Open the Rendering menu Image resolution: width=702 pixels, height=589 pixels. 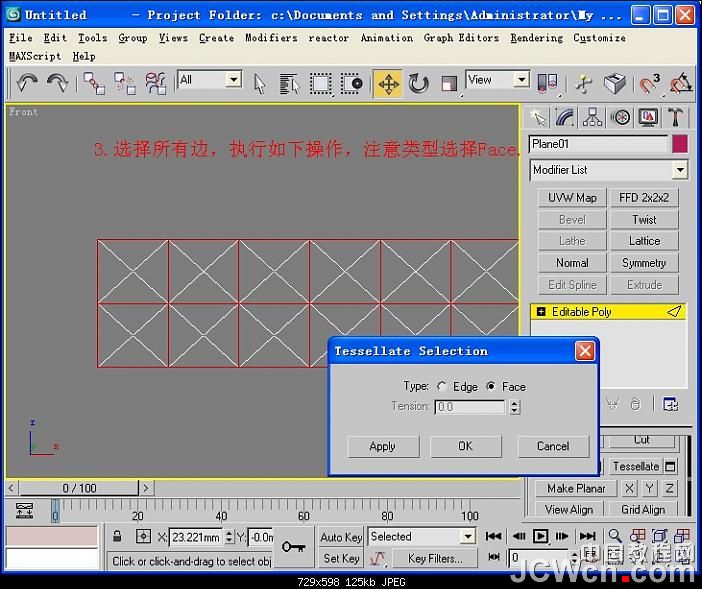[537, 38]
